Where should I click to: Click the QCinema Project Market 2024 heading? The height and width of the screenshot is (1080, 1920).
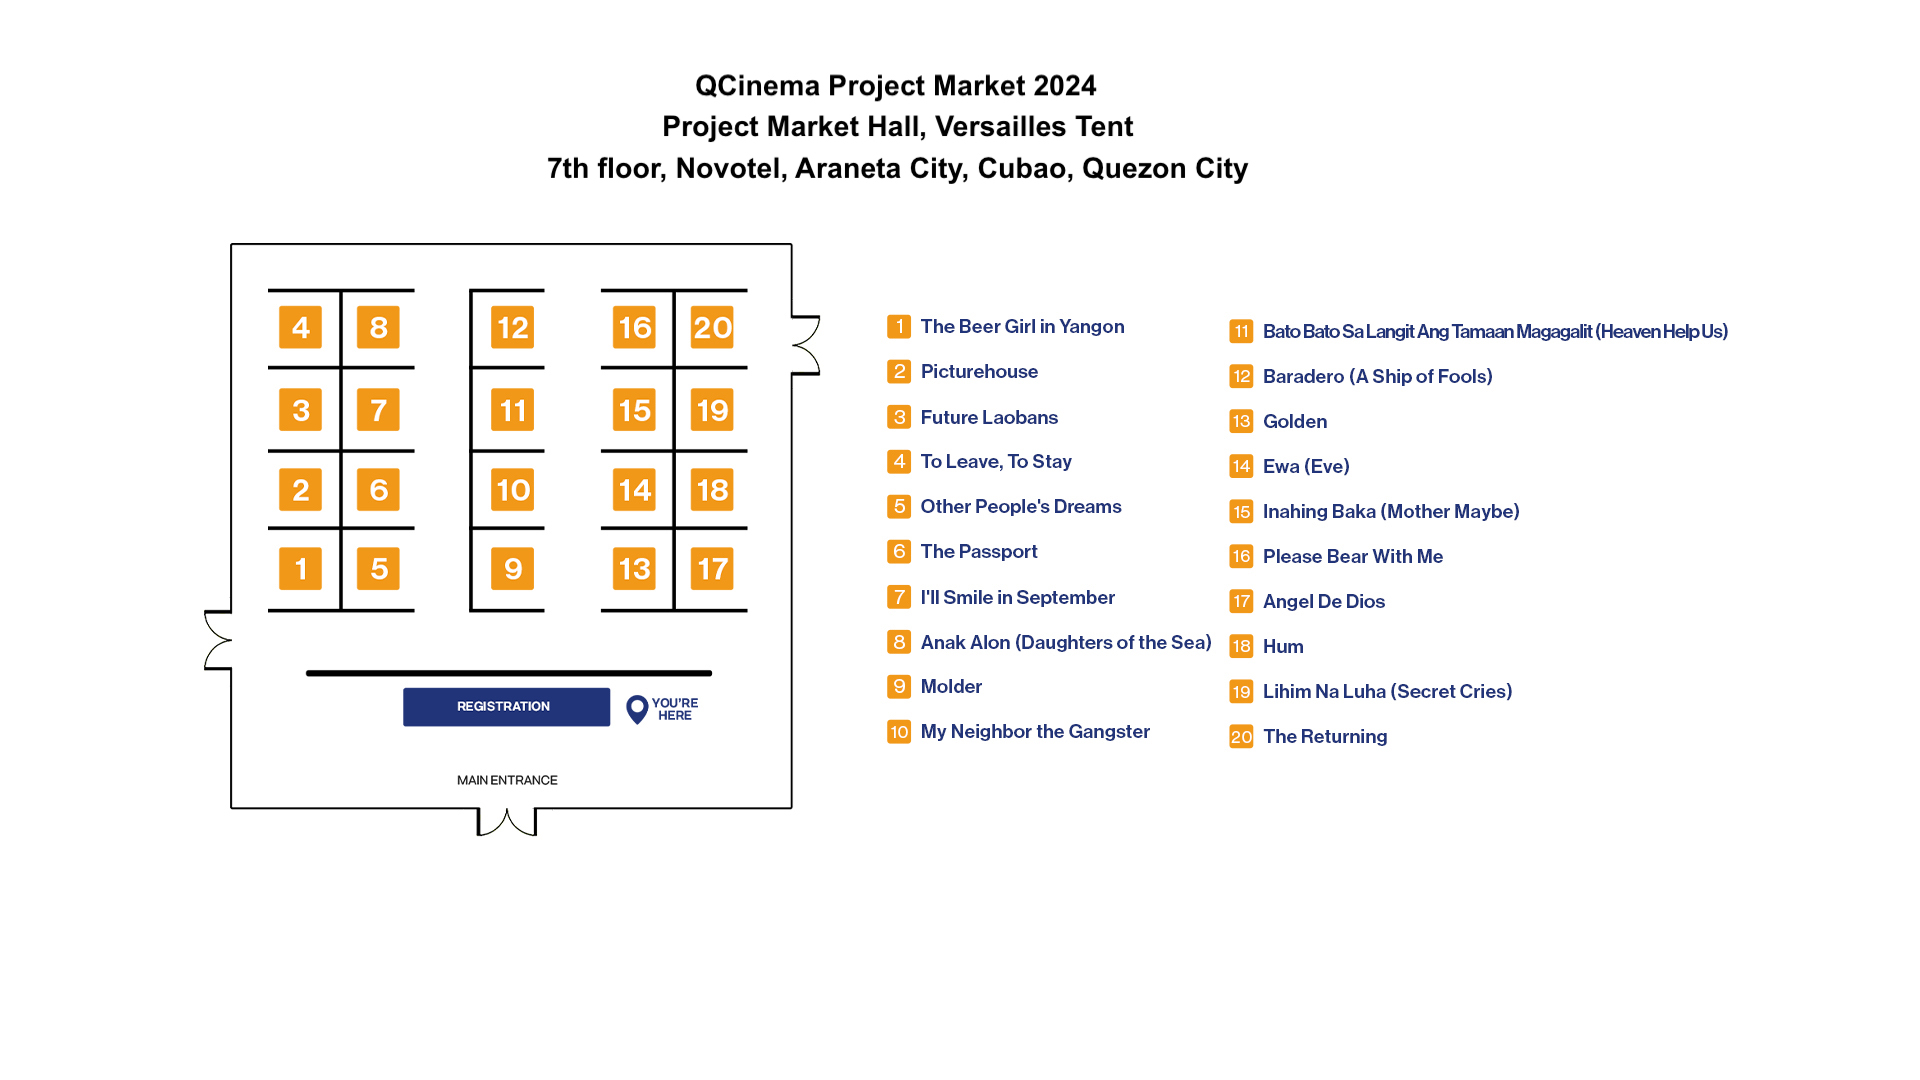click(x=895, y=86)
